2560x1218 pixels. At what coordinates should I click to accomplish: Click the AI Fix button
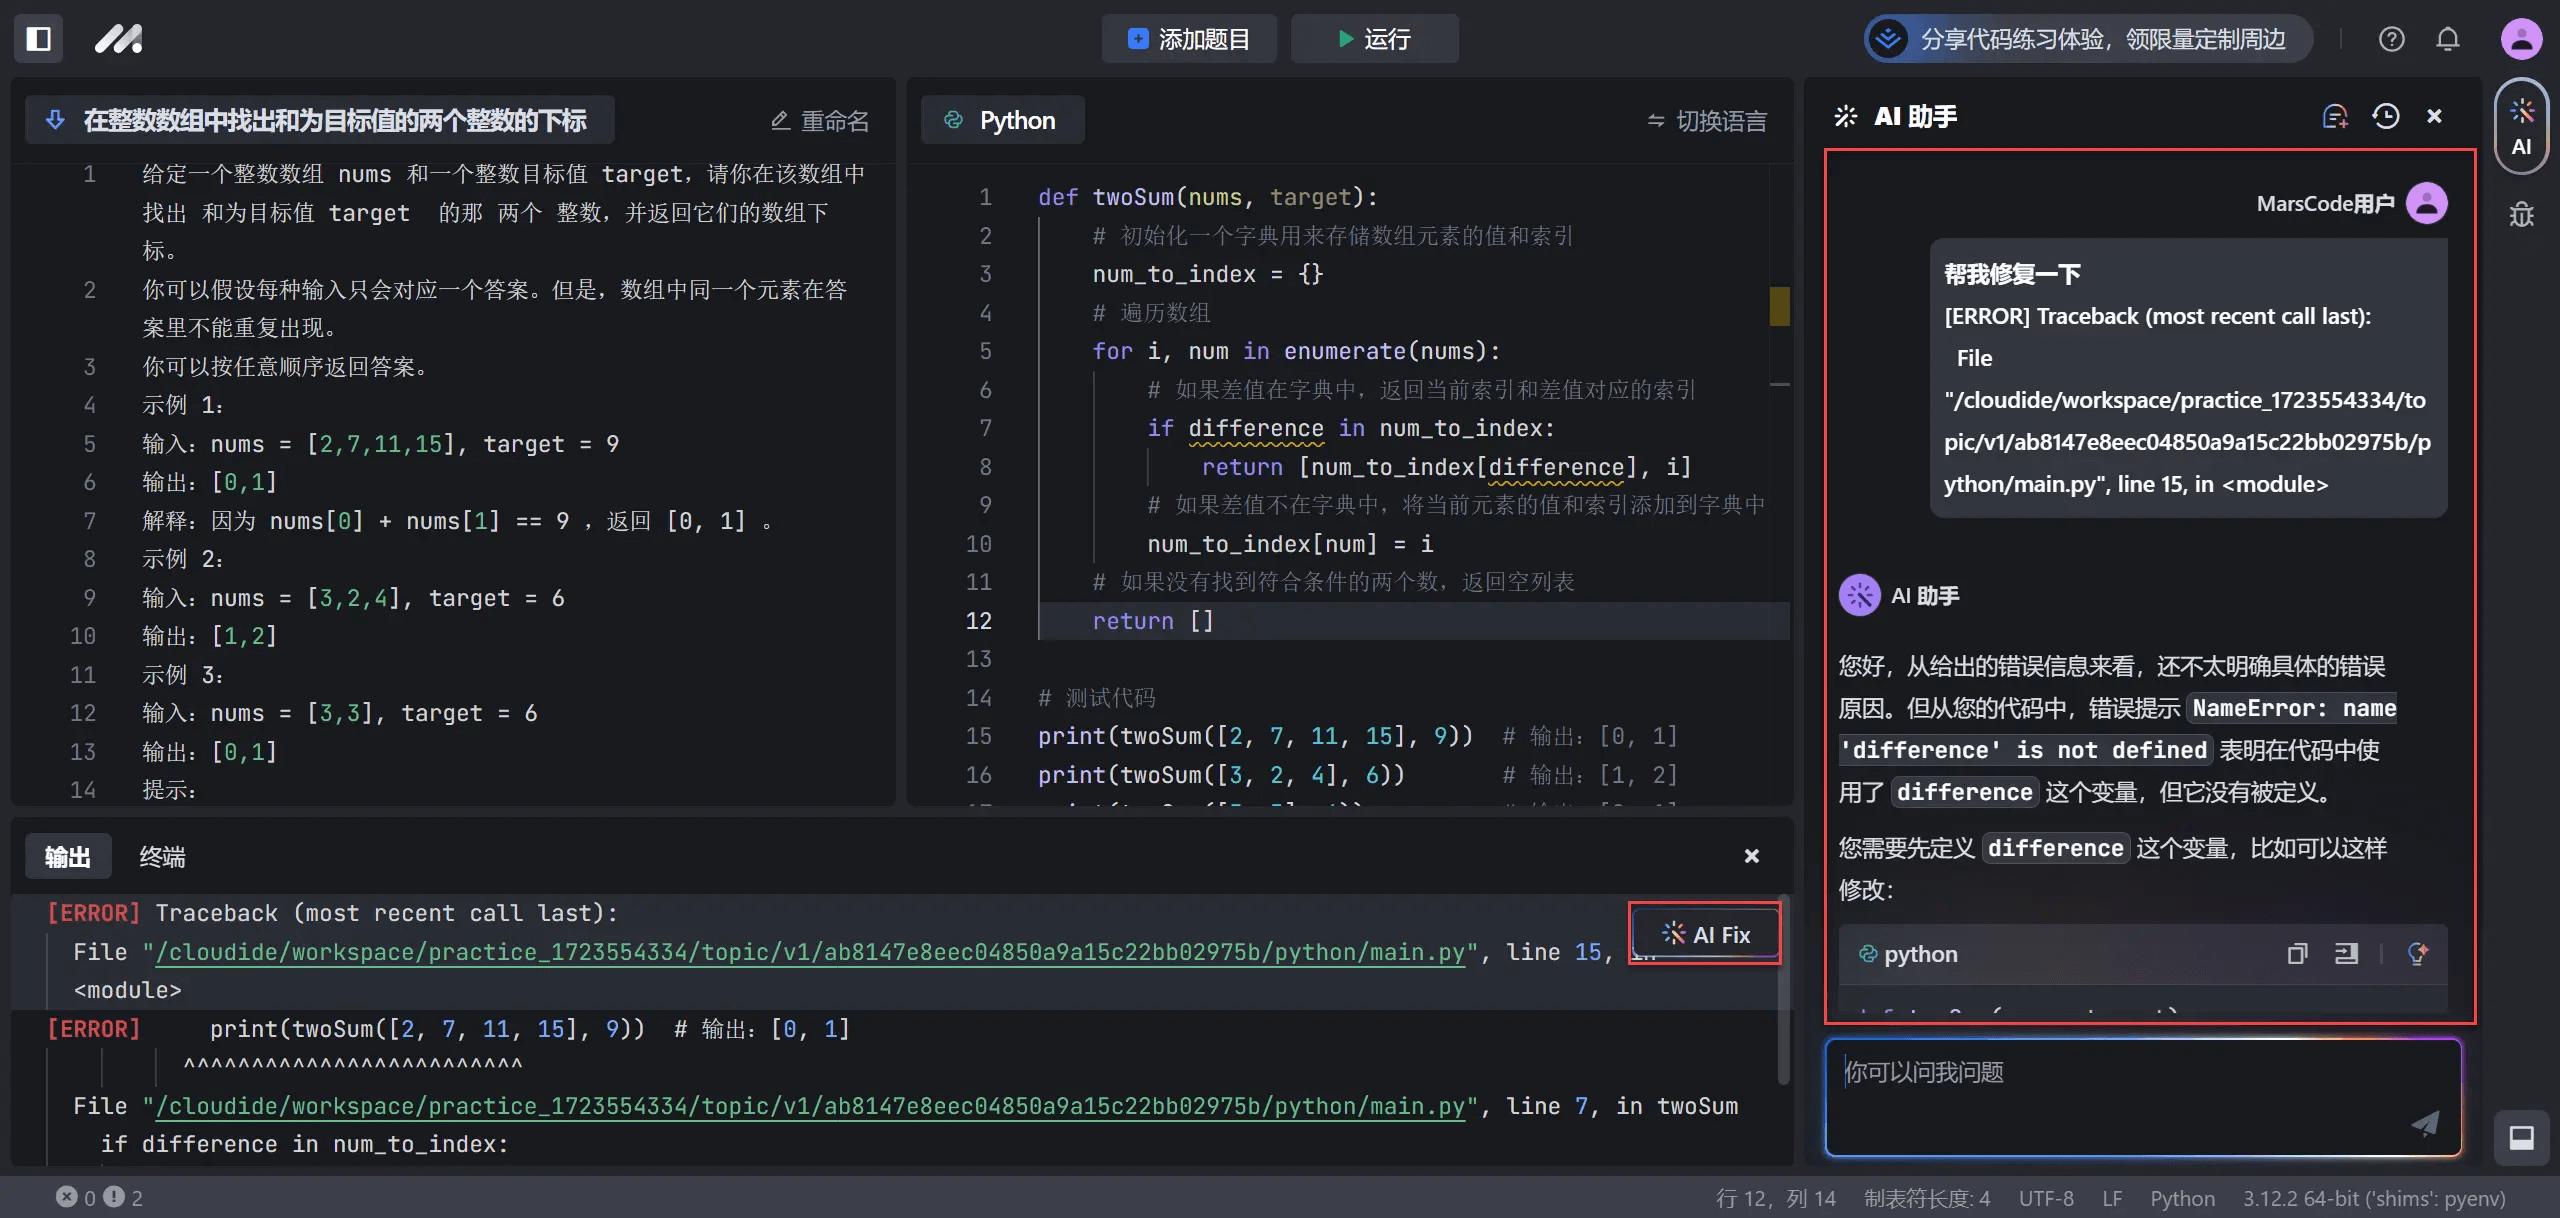point(1706,934)
